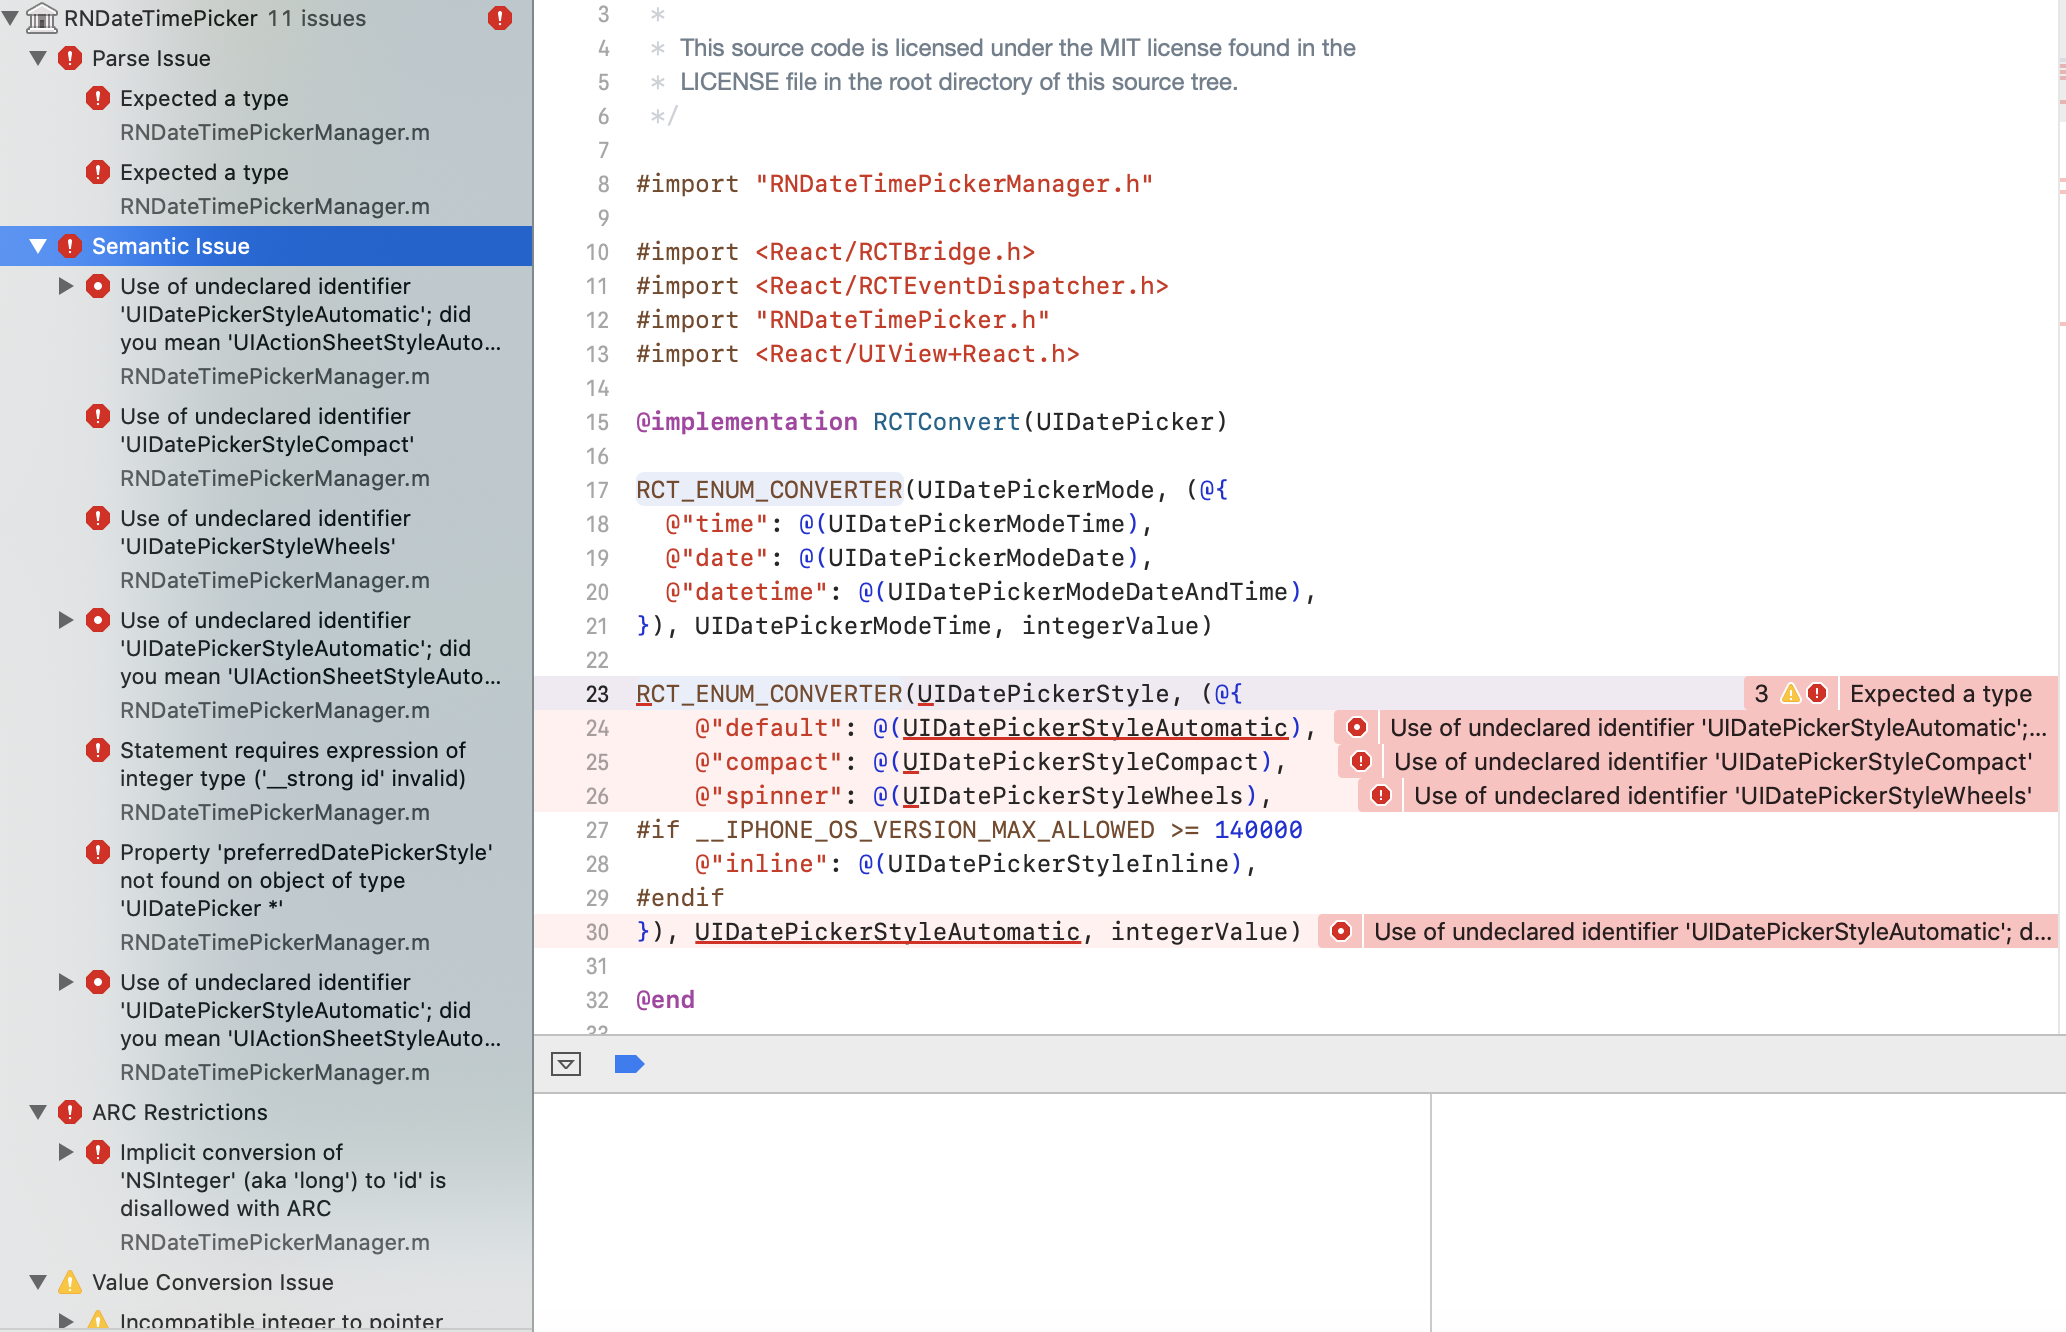Click the error badge beside ARC Restrictions

pyautogui.click(x=68, y=1112)
